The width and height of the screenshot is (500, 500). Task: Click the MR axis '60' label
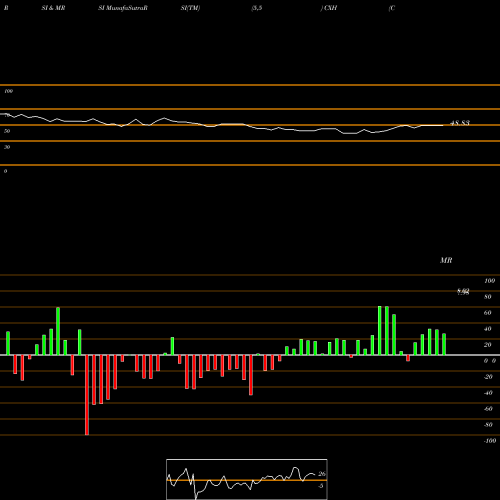488,313
